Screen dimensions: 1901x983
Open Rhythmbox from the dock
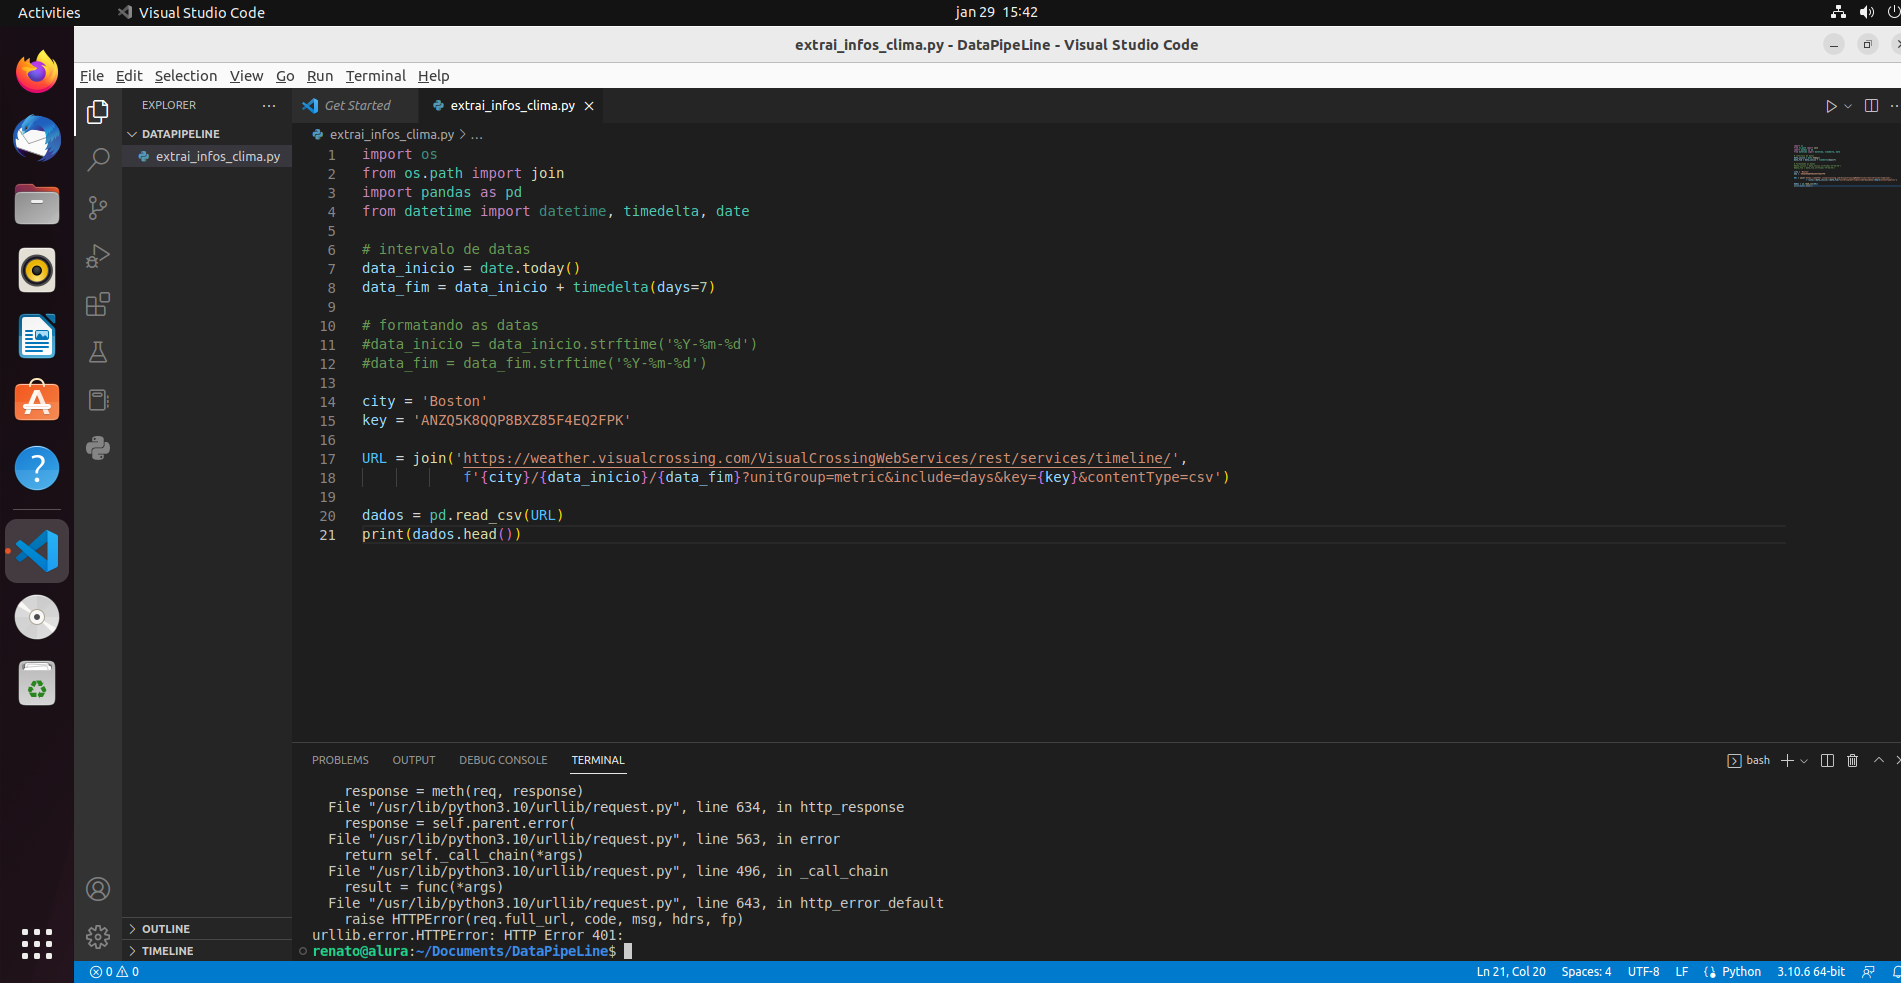(x=37, y=270)
